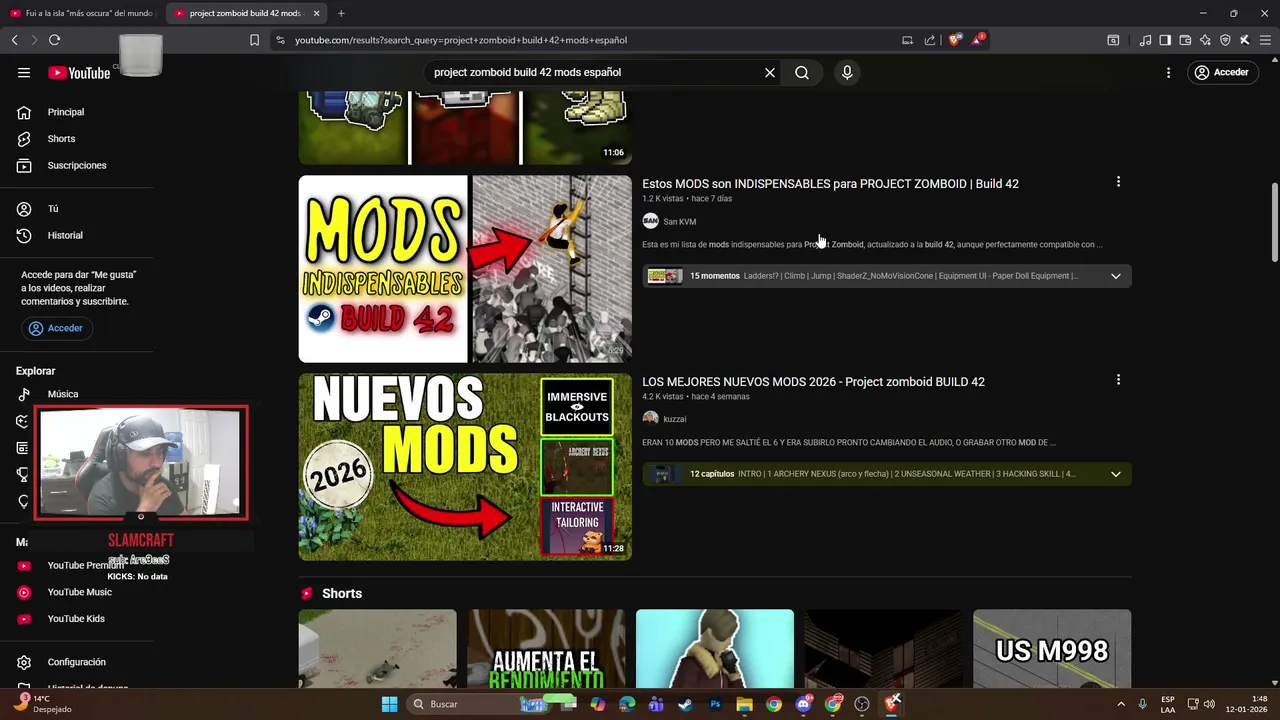This screenshot has height=720, width=1280.
Task: Bookmark this page
Action: (x=254, y=40)
